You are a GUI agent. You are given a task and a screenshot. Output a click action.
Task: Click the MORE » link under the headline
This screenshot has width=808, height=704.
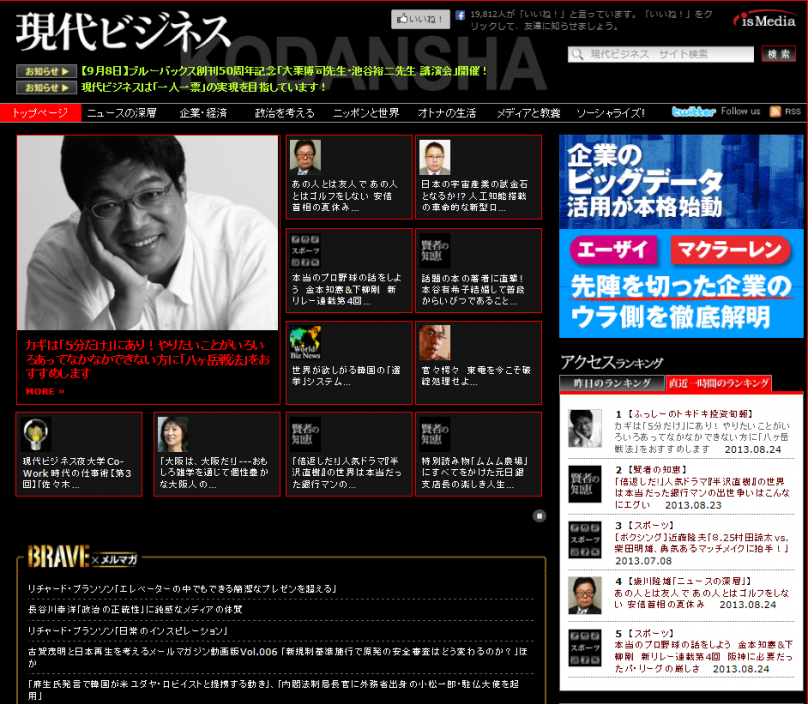pyautogui.click(x=45, y=392)
